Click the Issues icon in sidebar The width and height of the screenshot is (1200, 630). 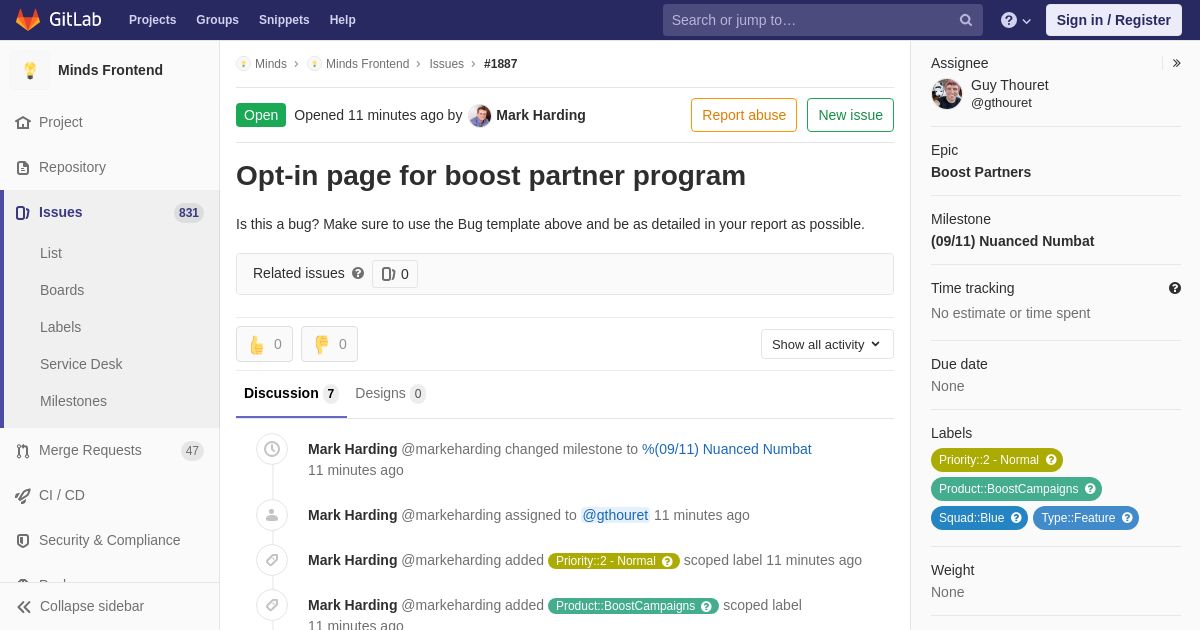coord(23,212)
